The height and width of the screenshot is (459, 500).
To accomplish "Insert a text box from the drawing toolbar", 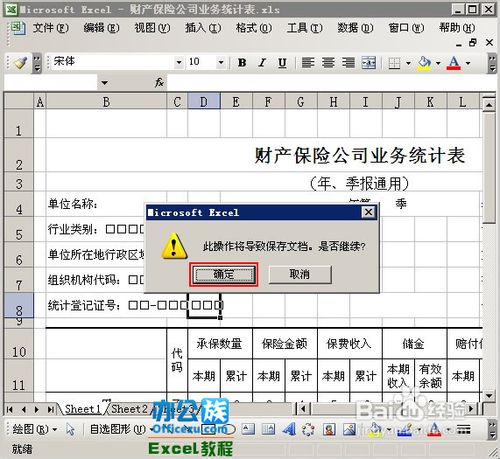I will (248, 429).
